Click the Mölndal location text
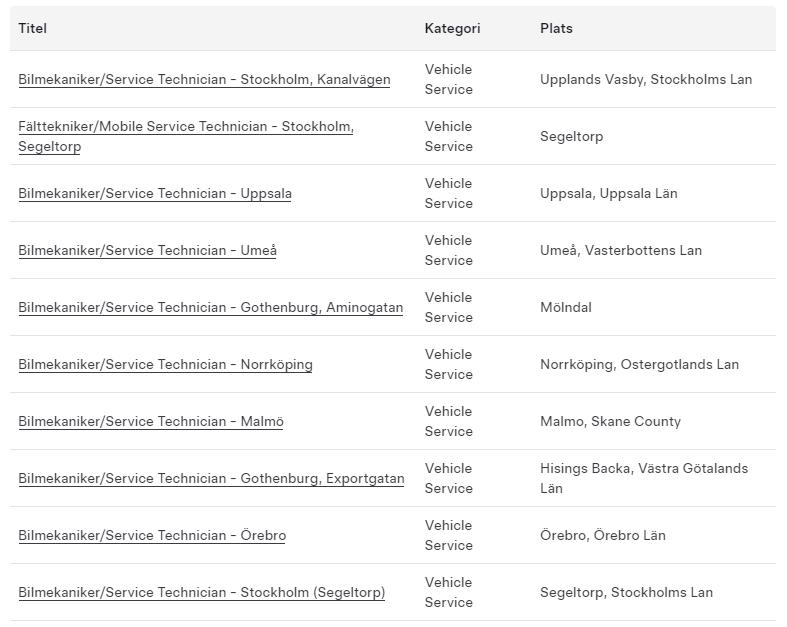787x627 pixels. [566, 308]
